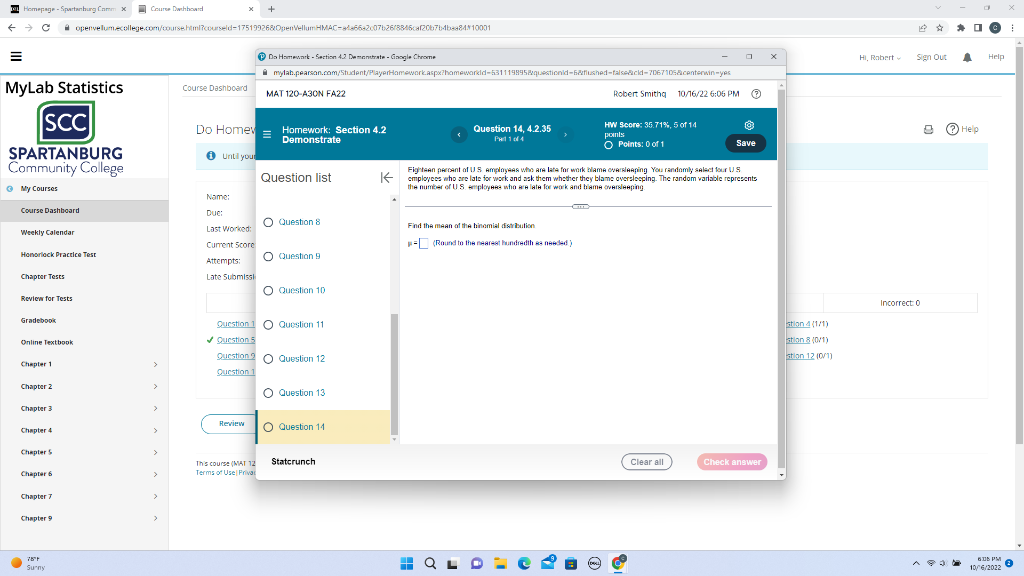Screen dimensions: 1024x576
Task: Expand Chapter 7 in sidebar
Action: click(x=155, y=496)
